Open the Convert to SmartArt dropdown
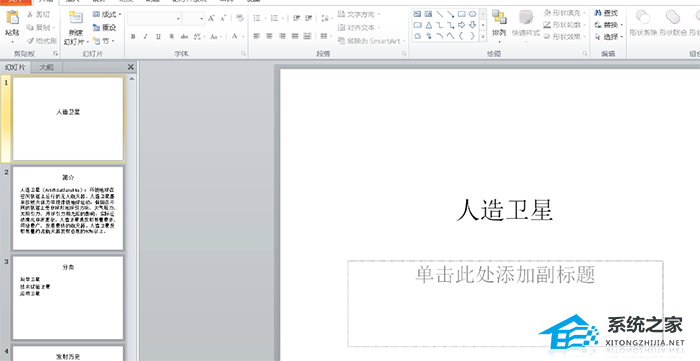The height and width of the screenshot is (361, 700). [x=372, y=41]
